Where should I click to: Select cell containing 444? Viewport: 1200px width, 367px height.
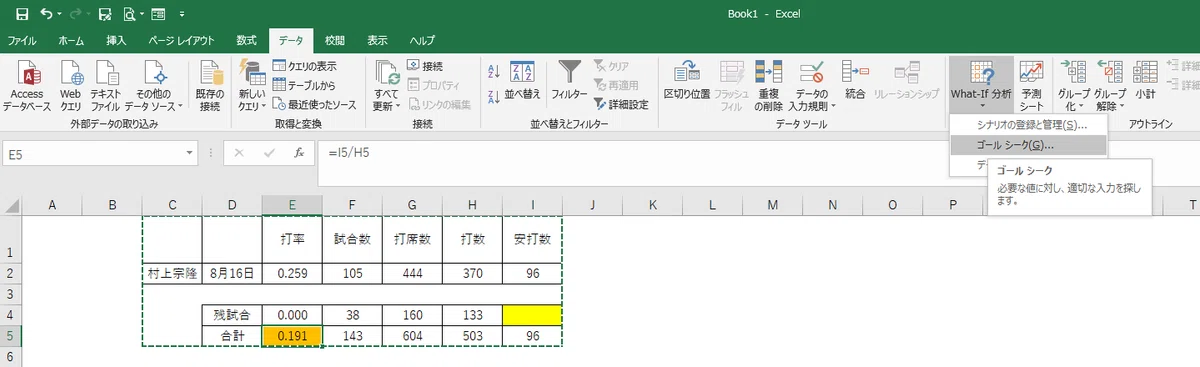click(412, 273)
